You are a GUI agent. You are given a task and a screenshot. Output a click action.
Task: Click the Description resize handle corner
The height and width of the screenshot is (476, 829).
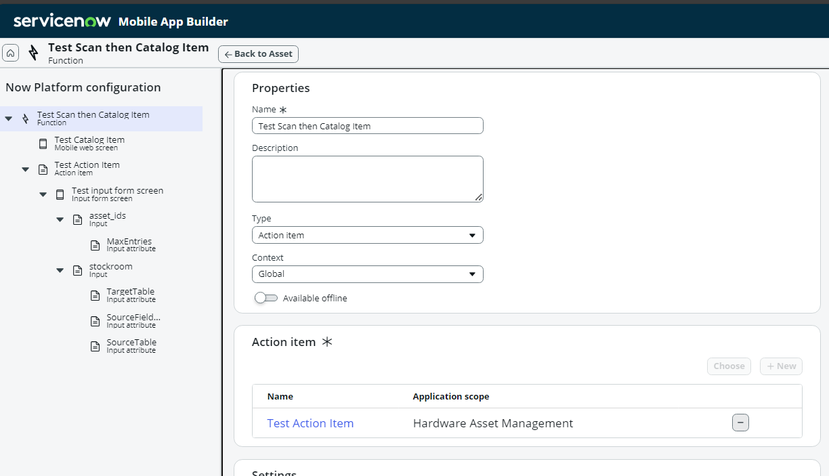pos(478,197)
